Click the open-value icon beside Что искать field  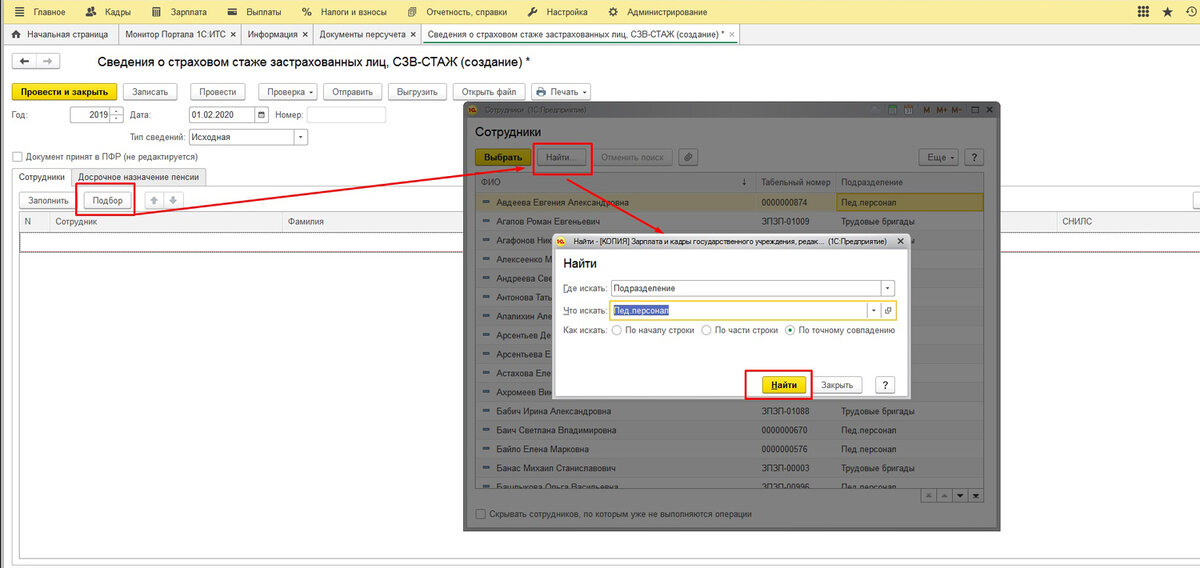(888, 311)
